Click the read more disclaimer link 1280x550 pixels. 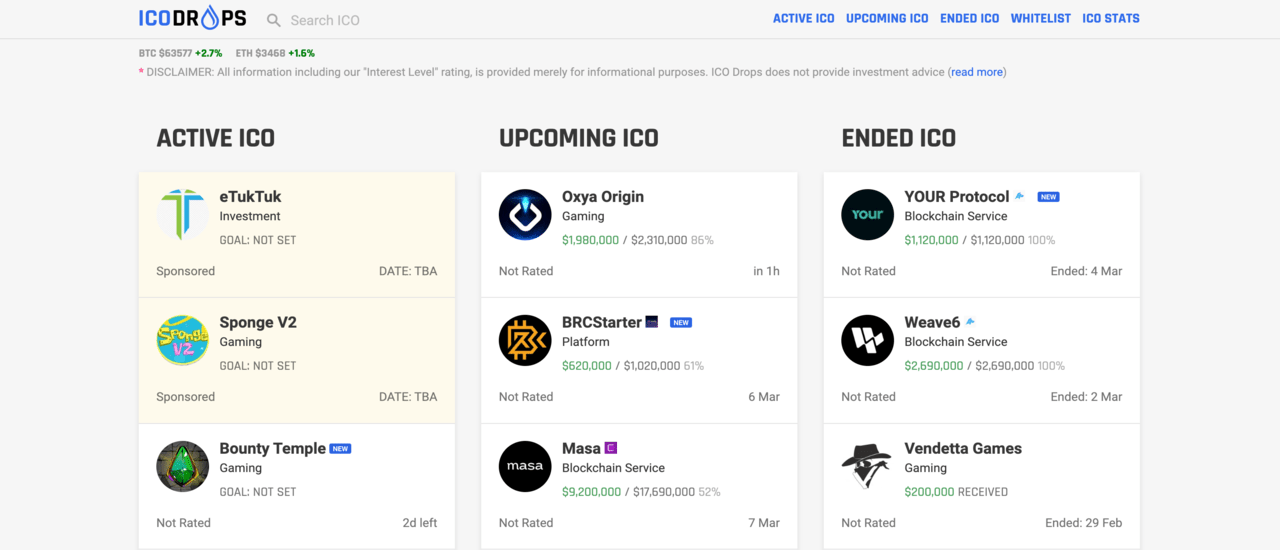(977, 72)
